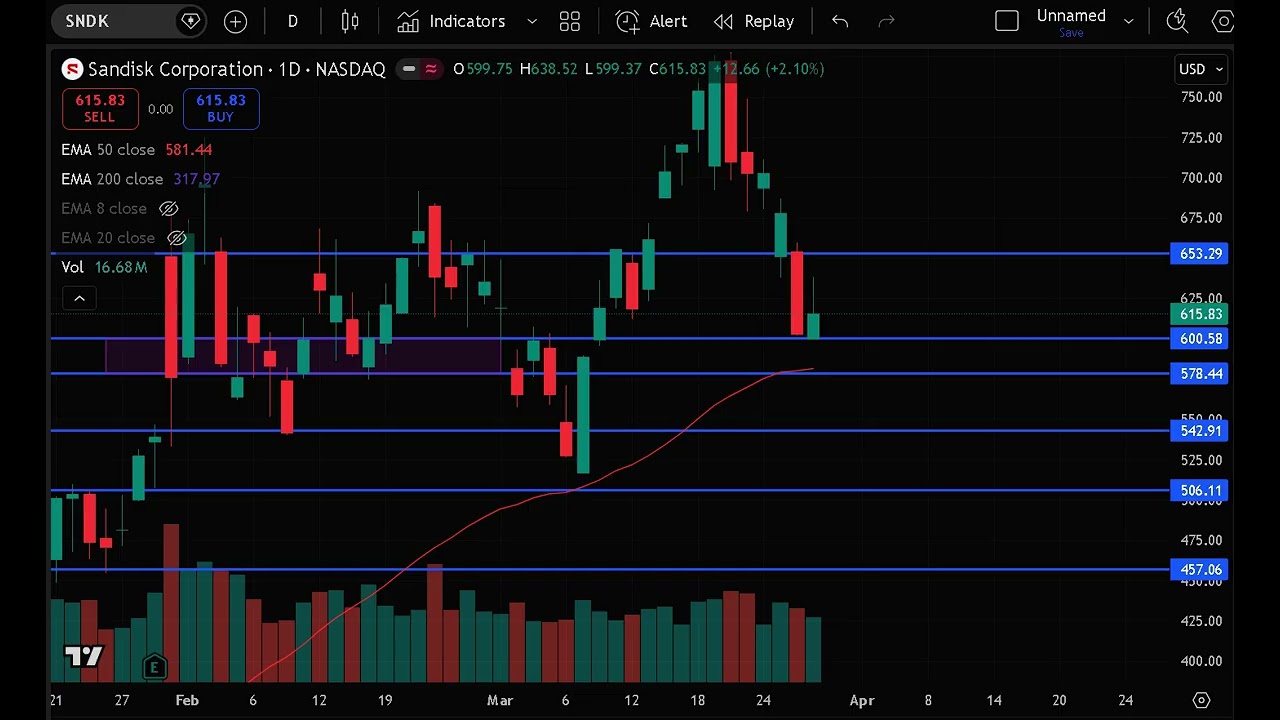Click the 615.83 SELL button

click(99, 109)
